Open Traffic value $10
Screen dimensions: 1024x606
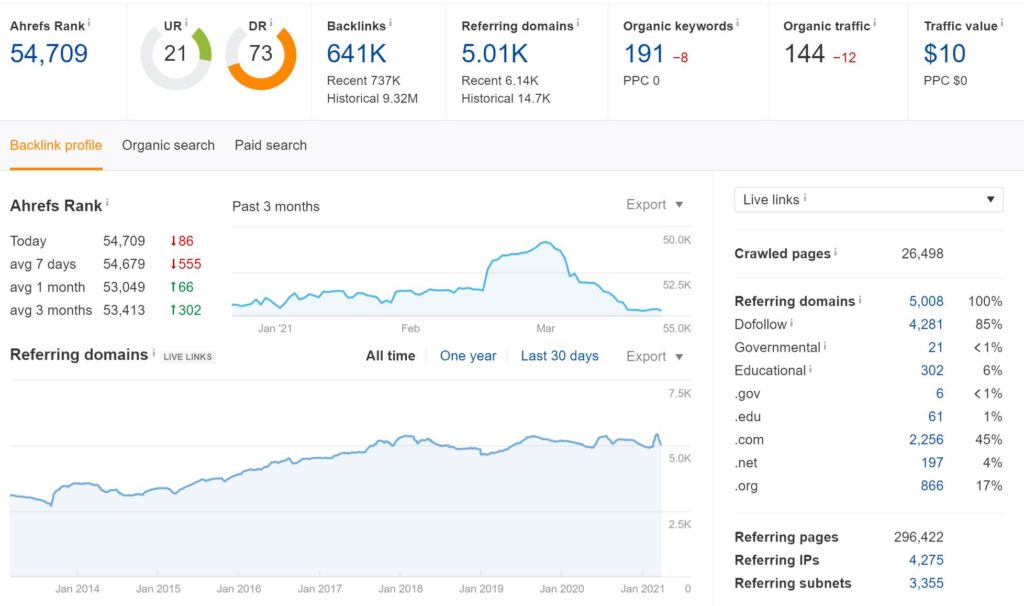944,54
